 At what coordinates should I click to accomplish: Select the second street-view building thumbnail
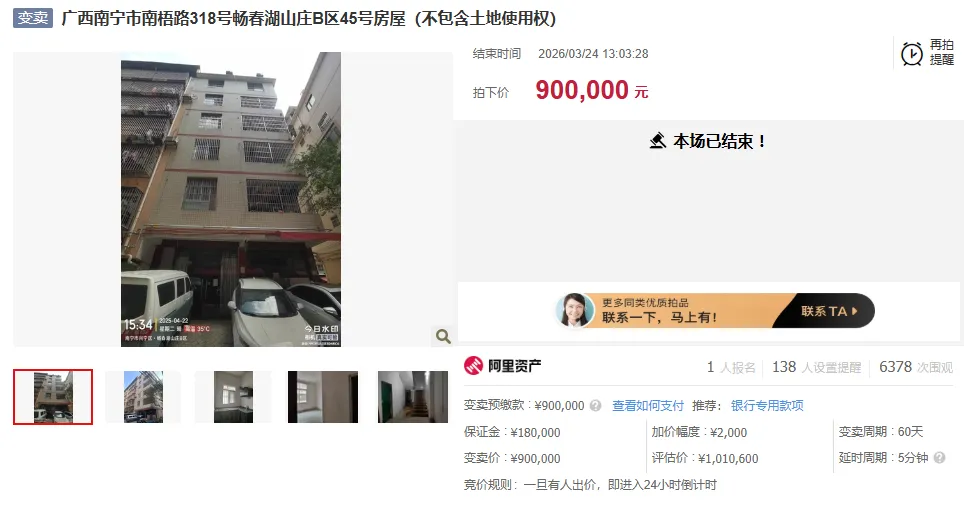click(143, 397)
